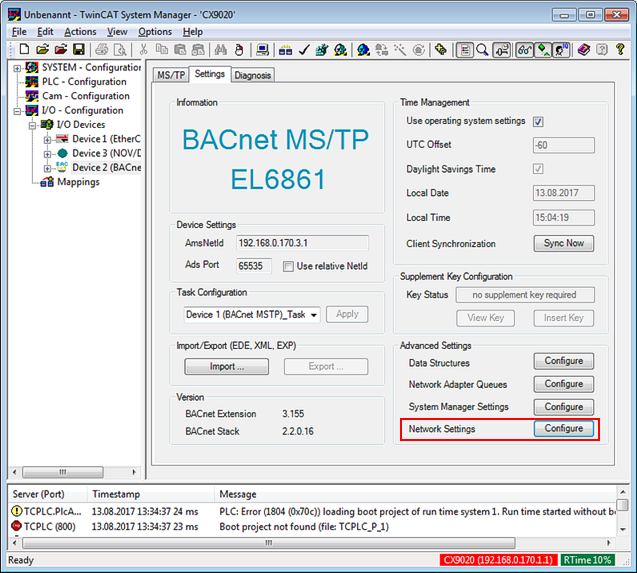The width and height of the screenshot is (637, 573).
Task: Click the green RTime 10% status indicator
Action: (x=587, y=560)
